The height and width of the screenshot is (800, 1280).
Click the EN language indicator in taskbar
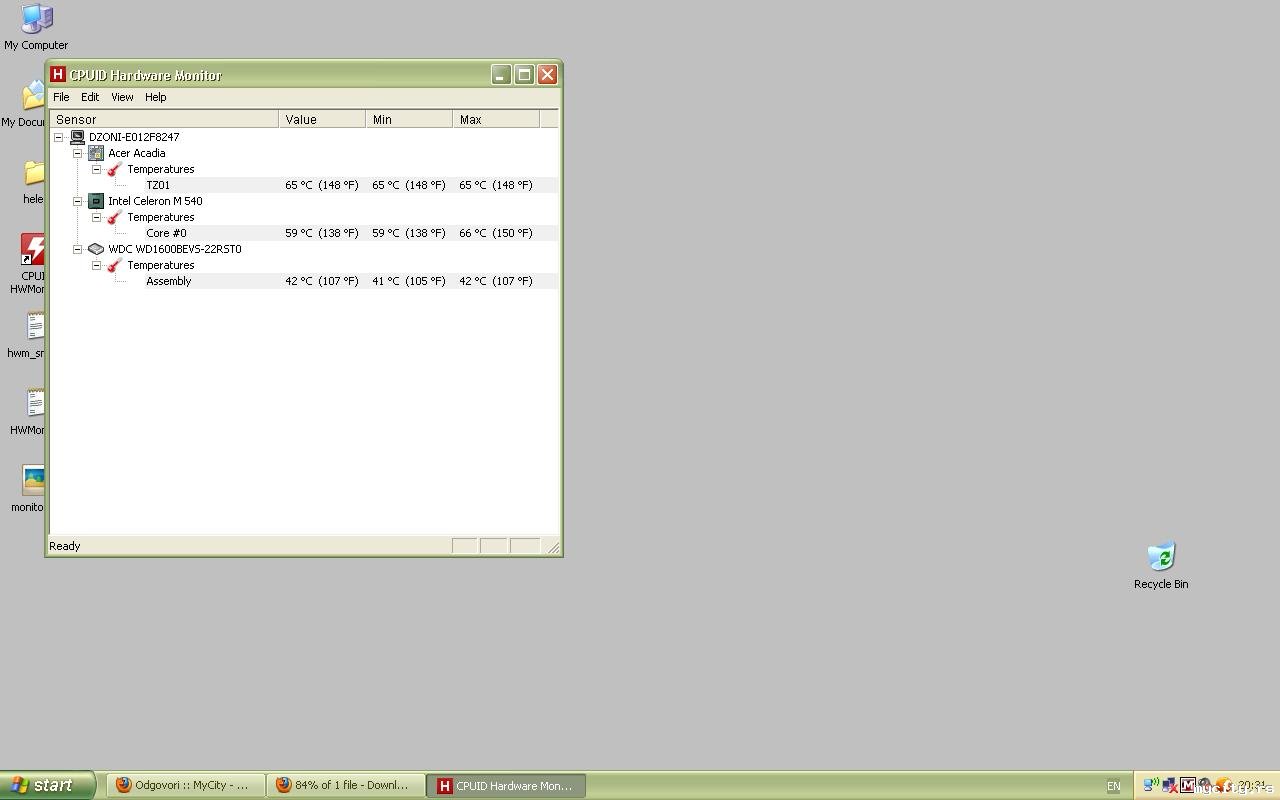click(x=1113, y=786)
